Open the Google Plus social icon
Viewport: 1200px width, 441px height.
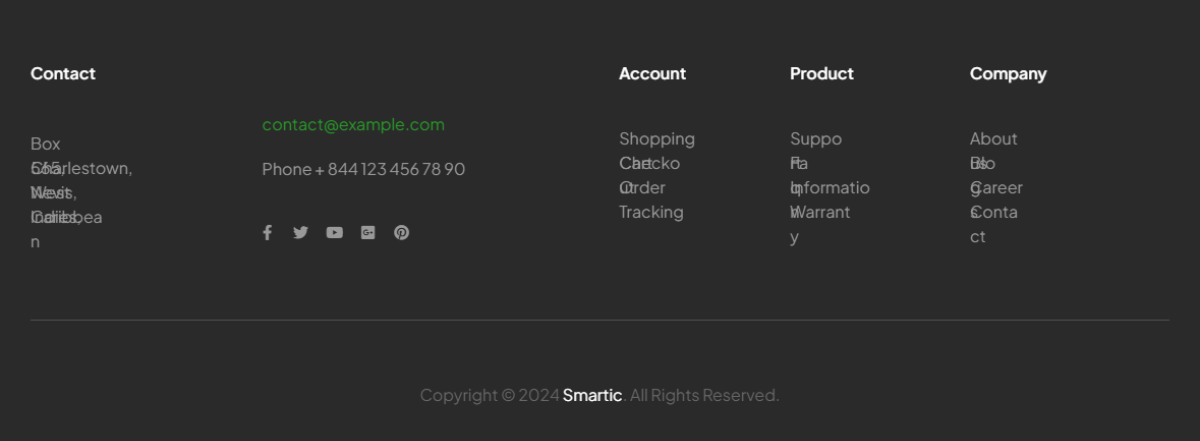point(368,232)
